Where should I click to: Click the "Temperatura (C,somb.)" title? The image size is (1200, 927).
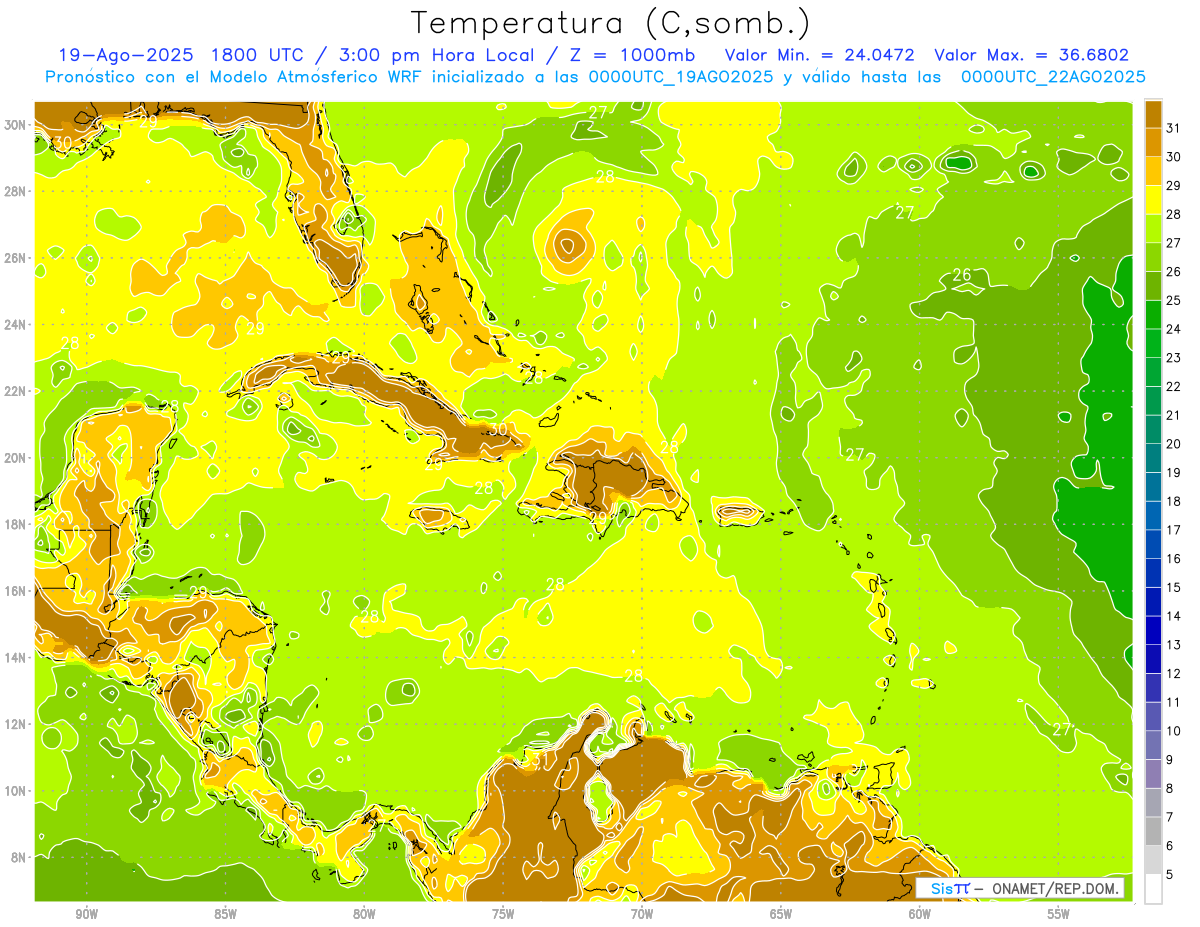pyautogui.click(x=611, y=23)
